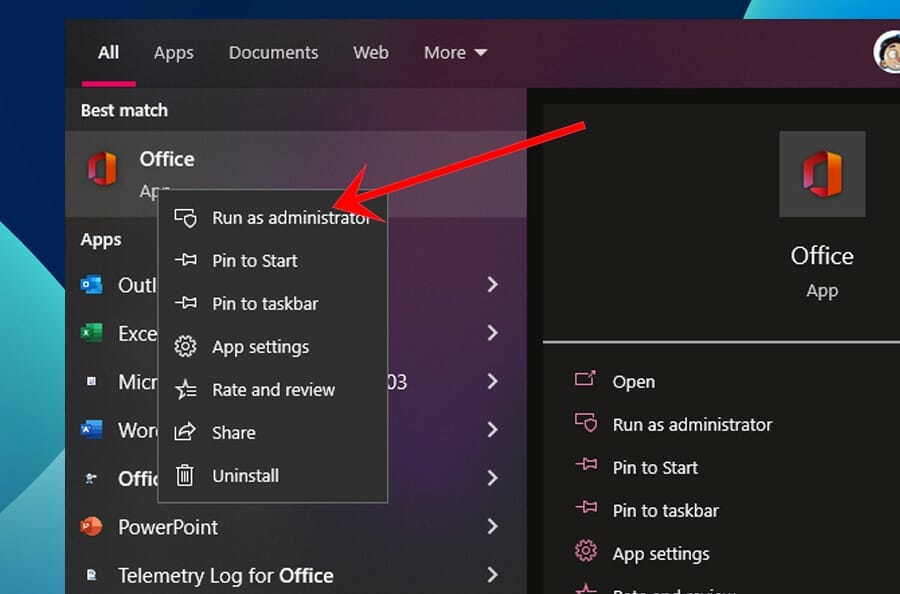Click the large Office tile in preview pane
Screen dimensions: 900x594
coord(822,174)
